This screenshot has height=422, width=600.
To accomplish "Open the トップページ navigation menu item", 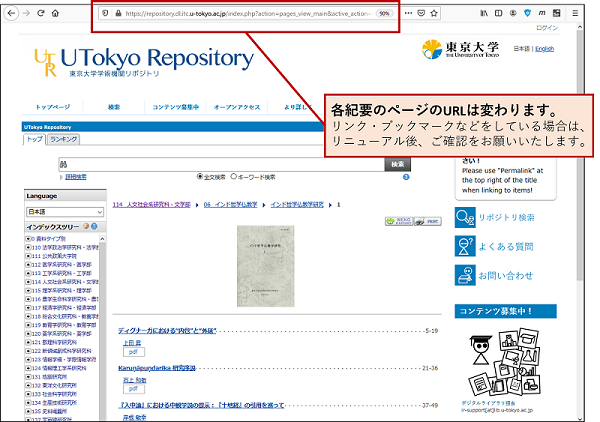I will pyautogui.click(x=53, y=107).
